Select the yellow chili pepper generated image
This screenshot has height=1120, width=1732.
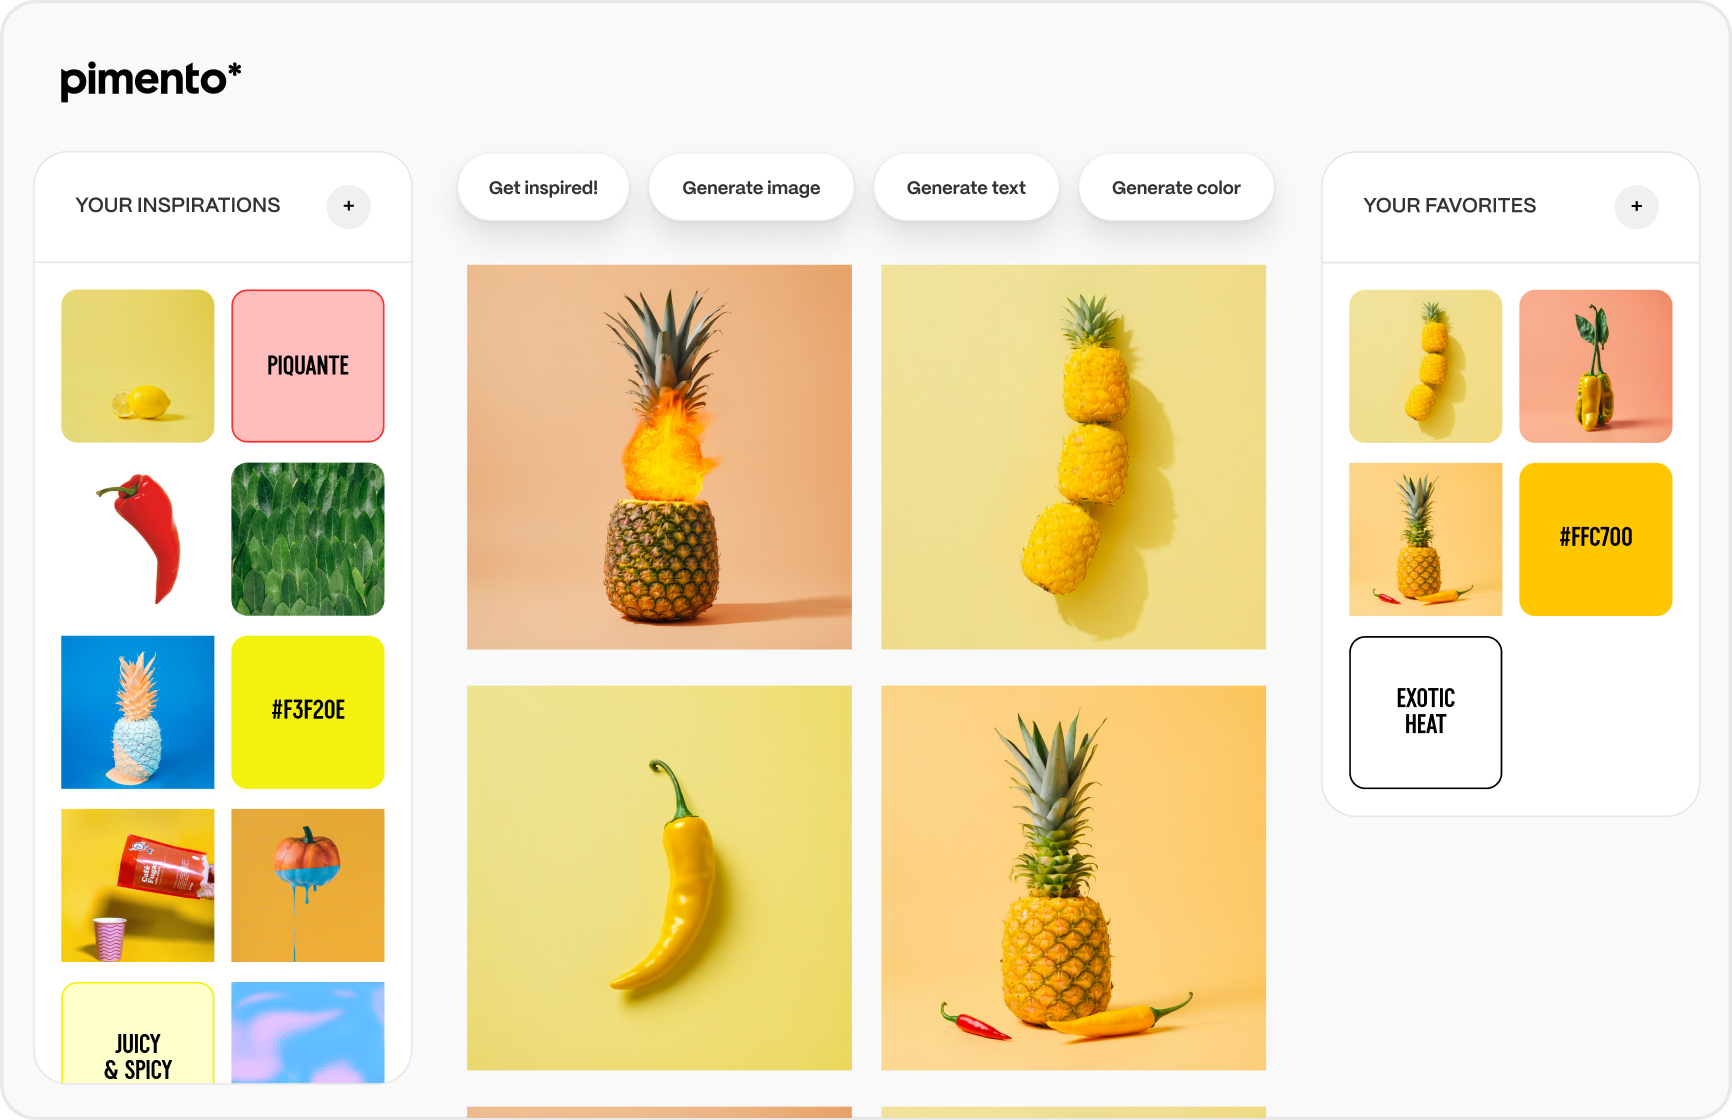(x=660, y=878)
